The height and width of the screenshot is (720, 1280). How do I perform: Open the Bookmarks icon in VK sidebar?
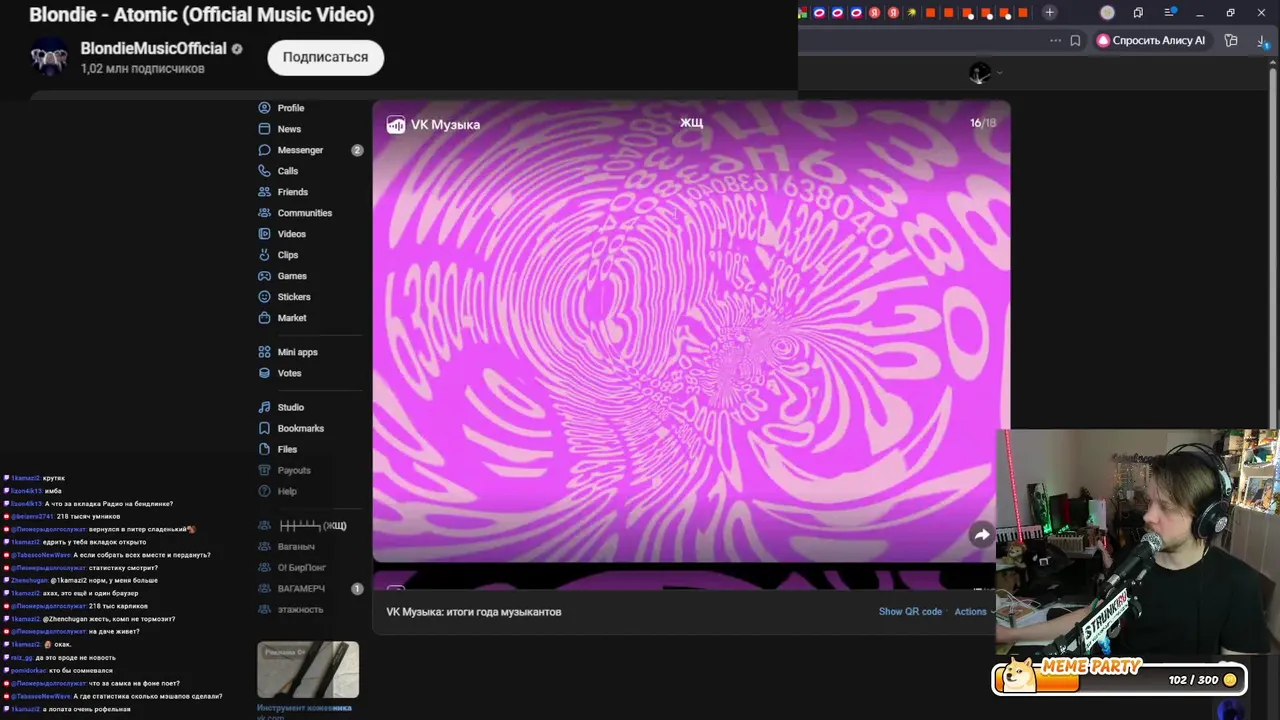point(264,428)
